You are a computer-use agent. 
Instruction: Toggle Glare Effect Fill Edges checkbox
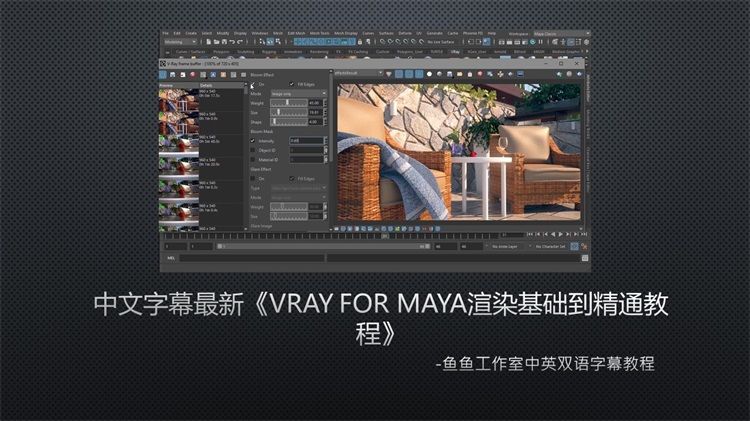(292, 178)
